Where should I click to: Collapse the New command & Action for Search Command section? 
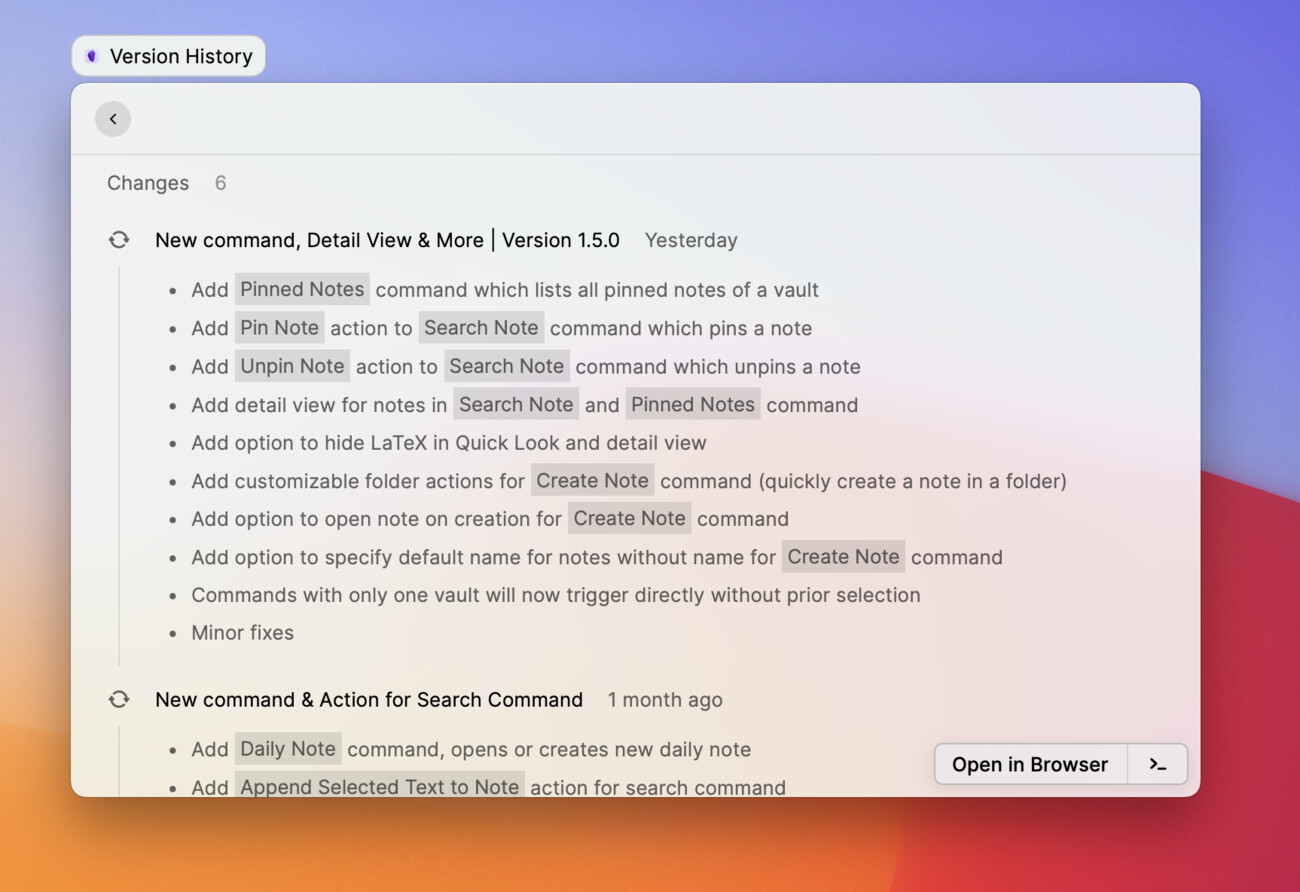pos(368,699)
